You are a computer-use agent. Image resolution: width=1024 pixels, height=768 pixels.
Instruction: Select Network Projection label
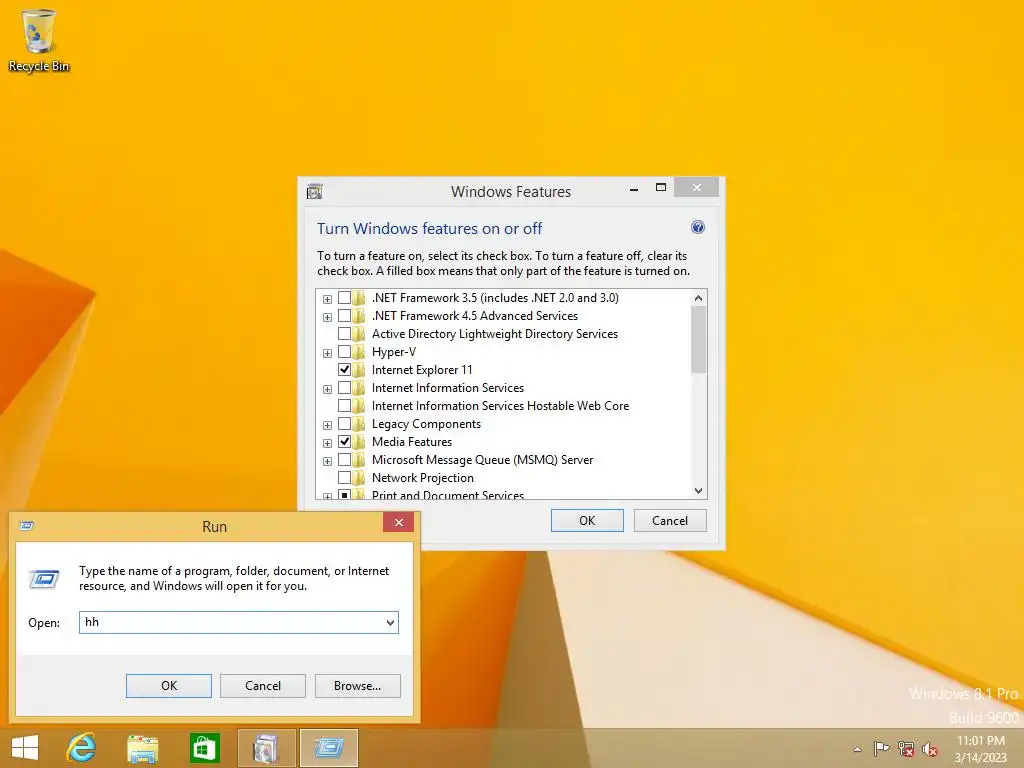[423, 478]
